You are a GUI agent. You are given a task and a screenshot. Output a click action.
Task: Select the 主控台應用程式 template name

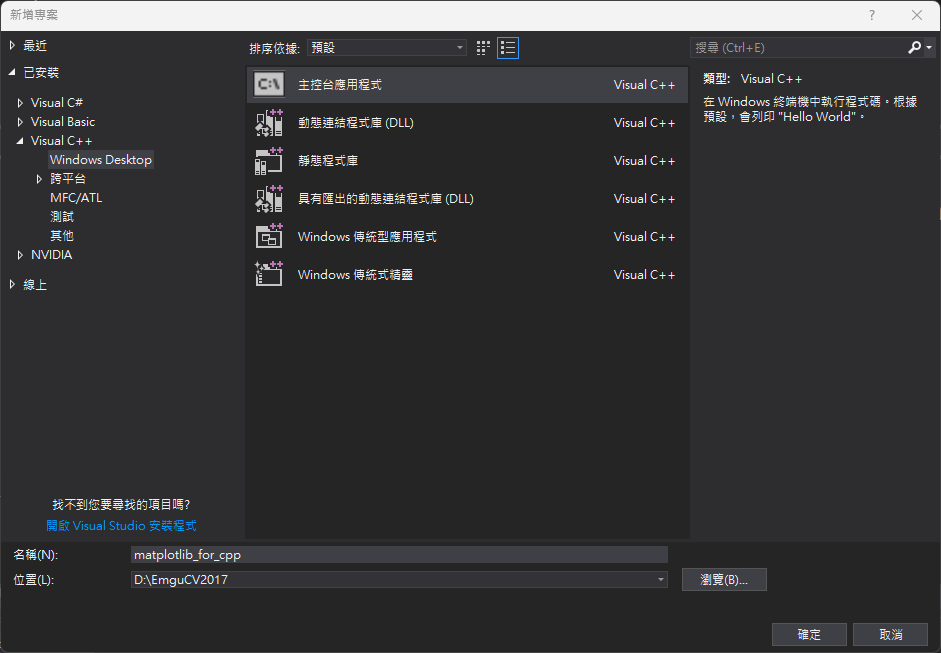pyautogui.click(x=340, y=85)
